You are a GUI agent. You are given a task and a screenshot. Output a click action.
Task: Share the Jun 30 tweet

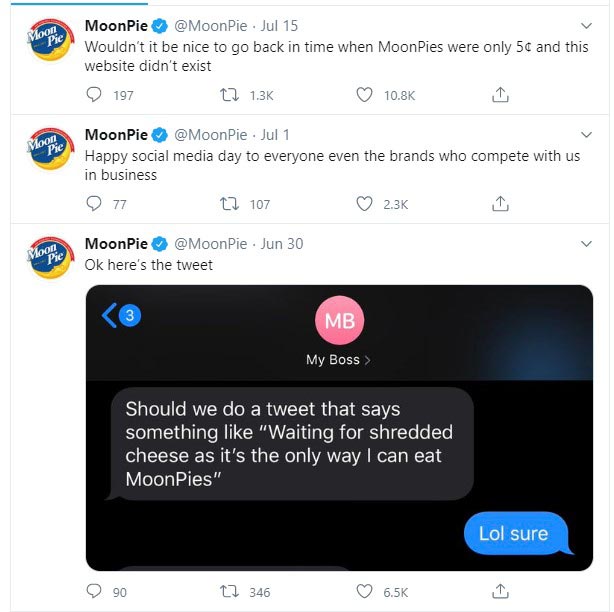tap(501, 591)
